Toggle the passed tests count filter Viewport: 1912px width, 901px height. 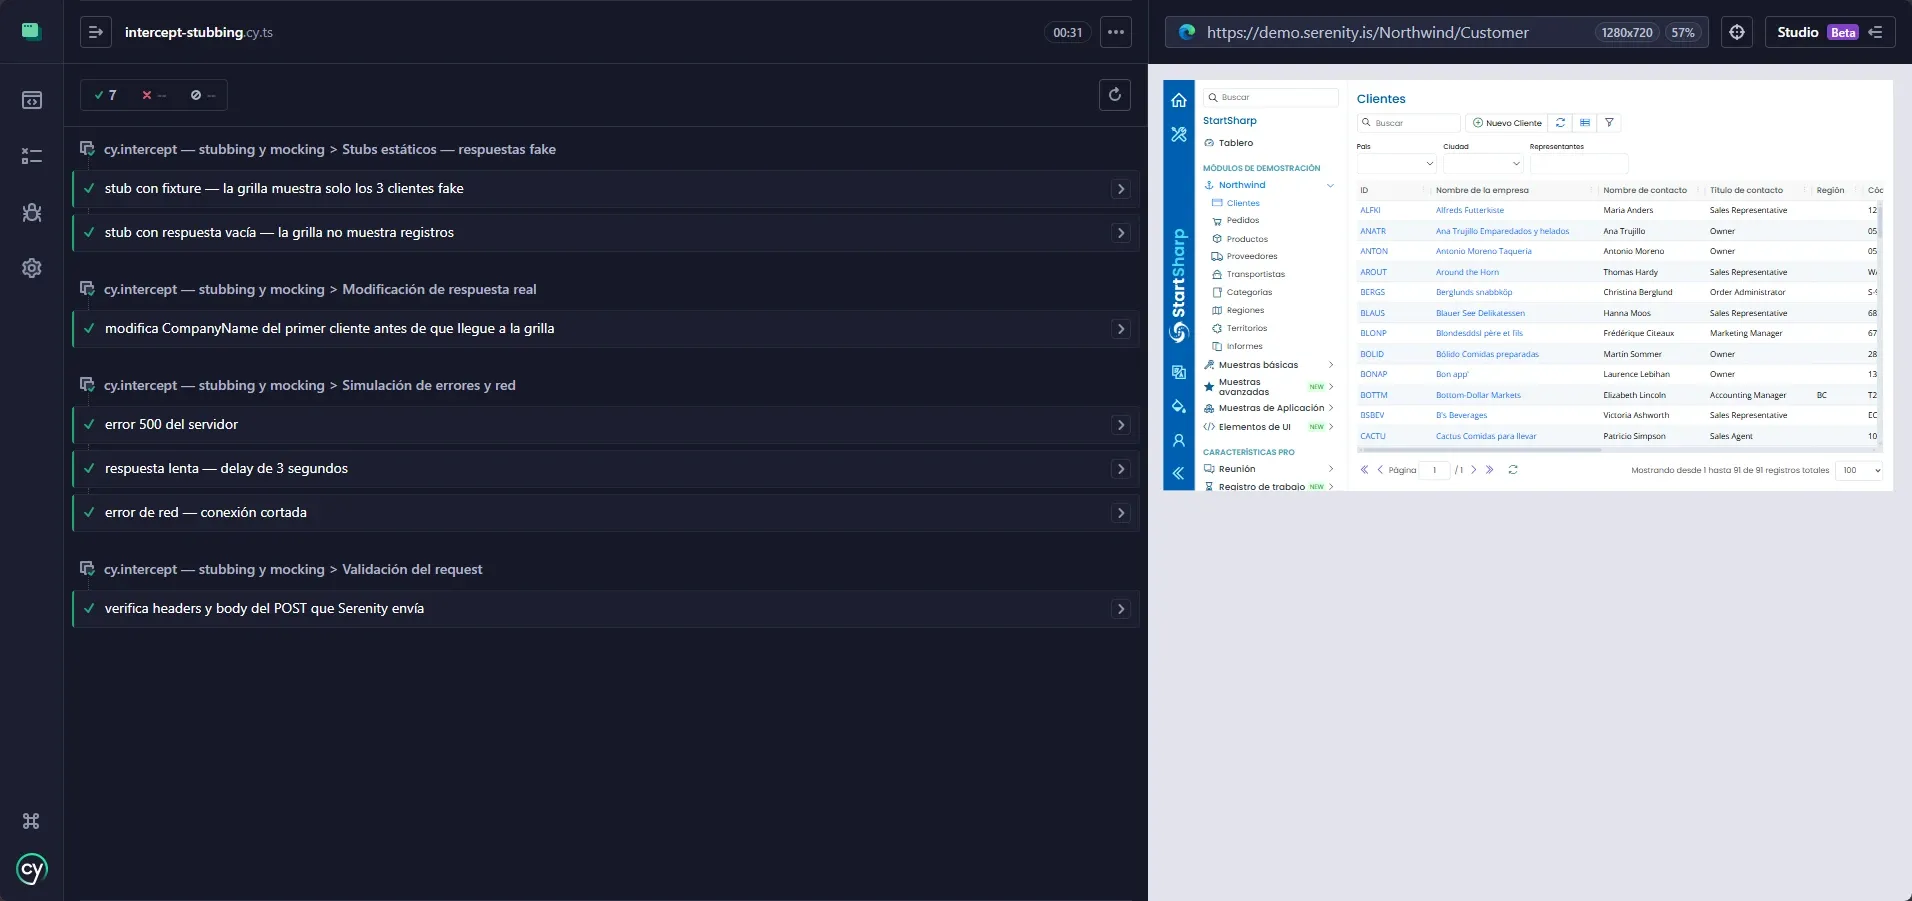(x=106, y=95)
